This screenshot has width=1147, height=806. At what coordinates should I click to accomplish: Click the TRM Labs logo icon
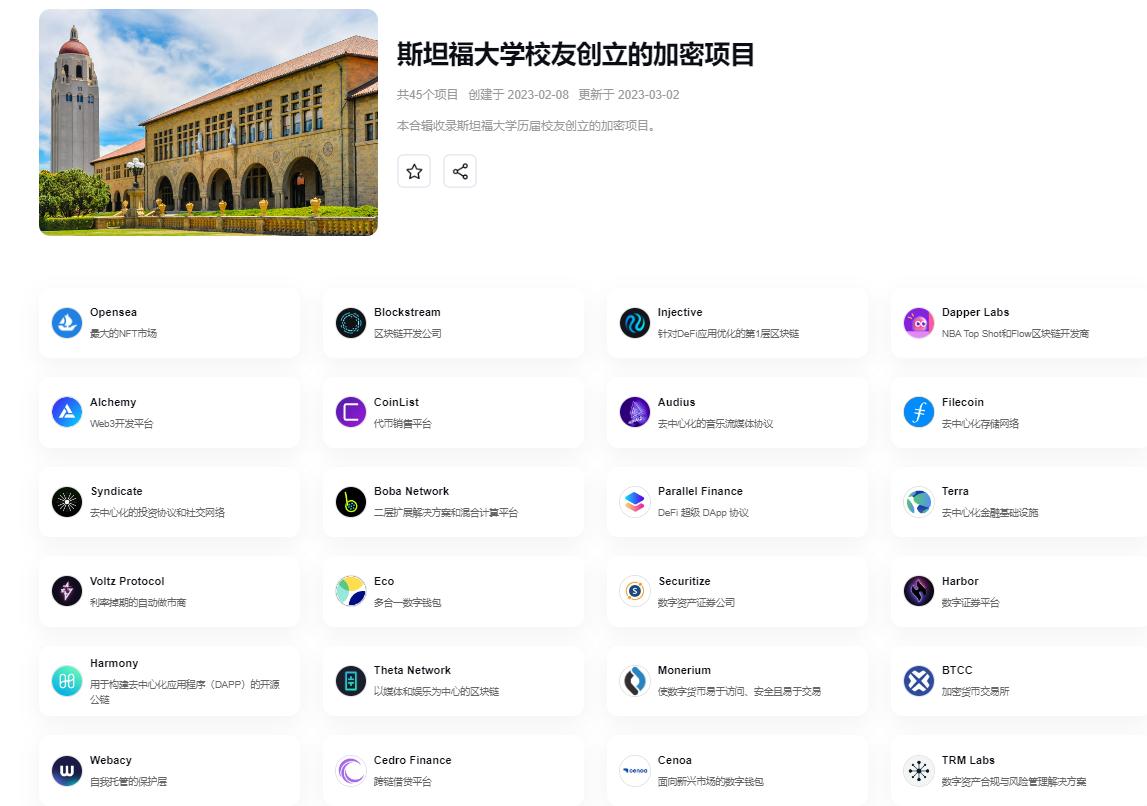tap(918, 771)
